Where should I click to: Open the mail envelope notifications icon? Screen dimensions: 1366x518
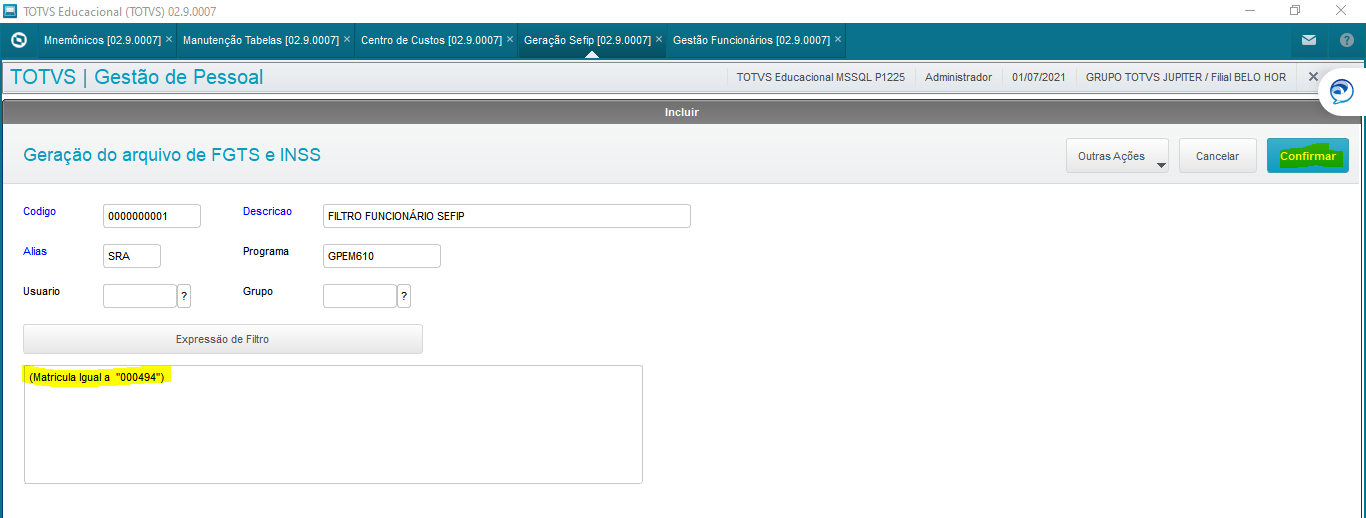pos(1309,41)
